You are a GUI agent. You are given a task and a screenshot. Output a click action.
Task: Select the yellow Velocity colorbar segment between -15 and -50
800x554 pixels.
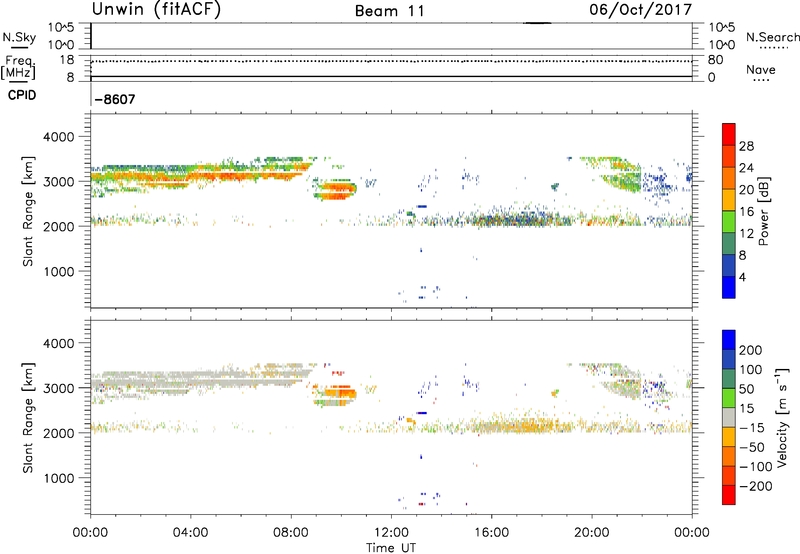pos(729,437)
